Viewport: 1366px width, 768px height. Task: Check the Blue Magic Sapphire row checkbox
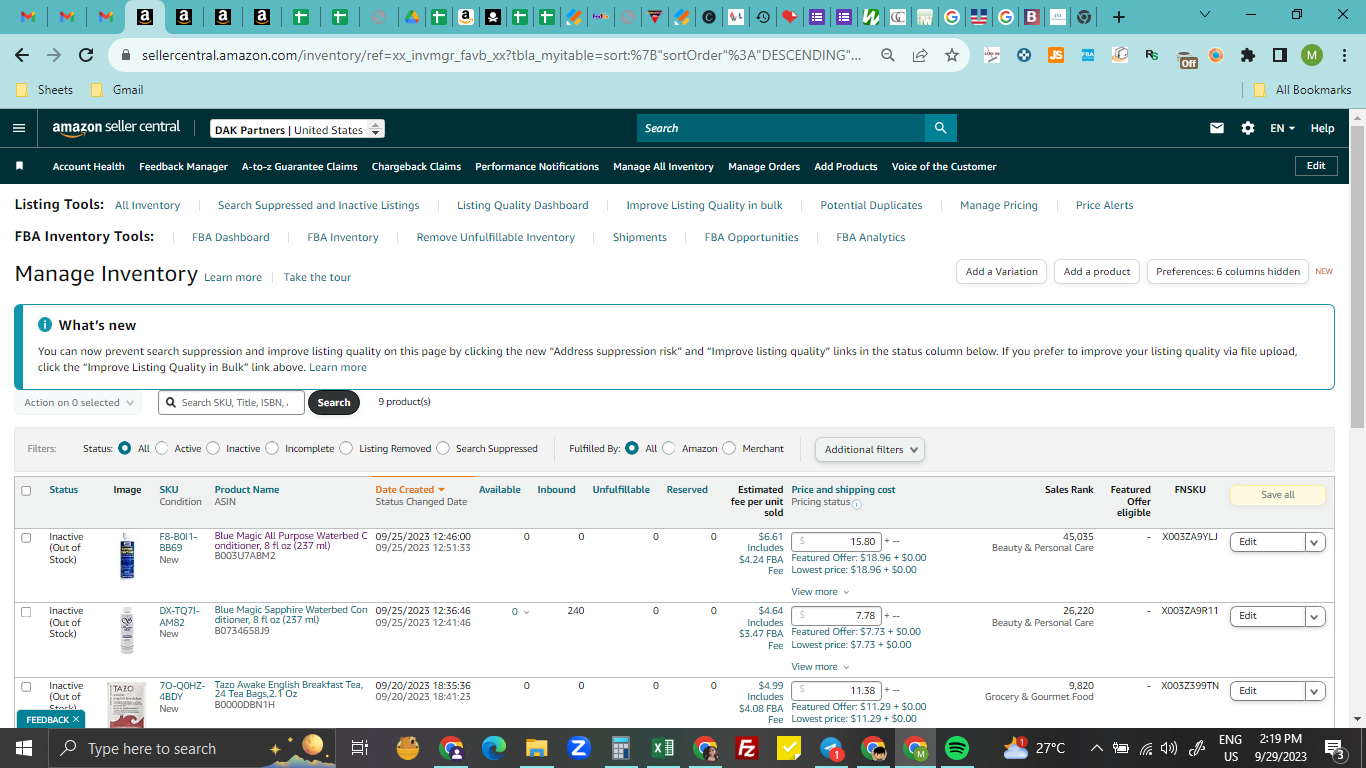pos(26,611)
